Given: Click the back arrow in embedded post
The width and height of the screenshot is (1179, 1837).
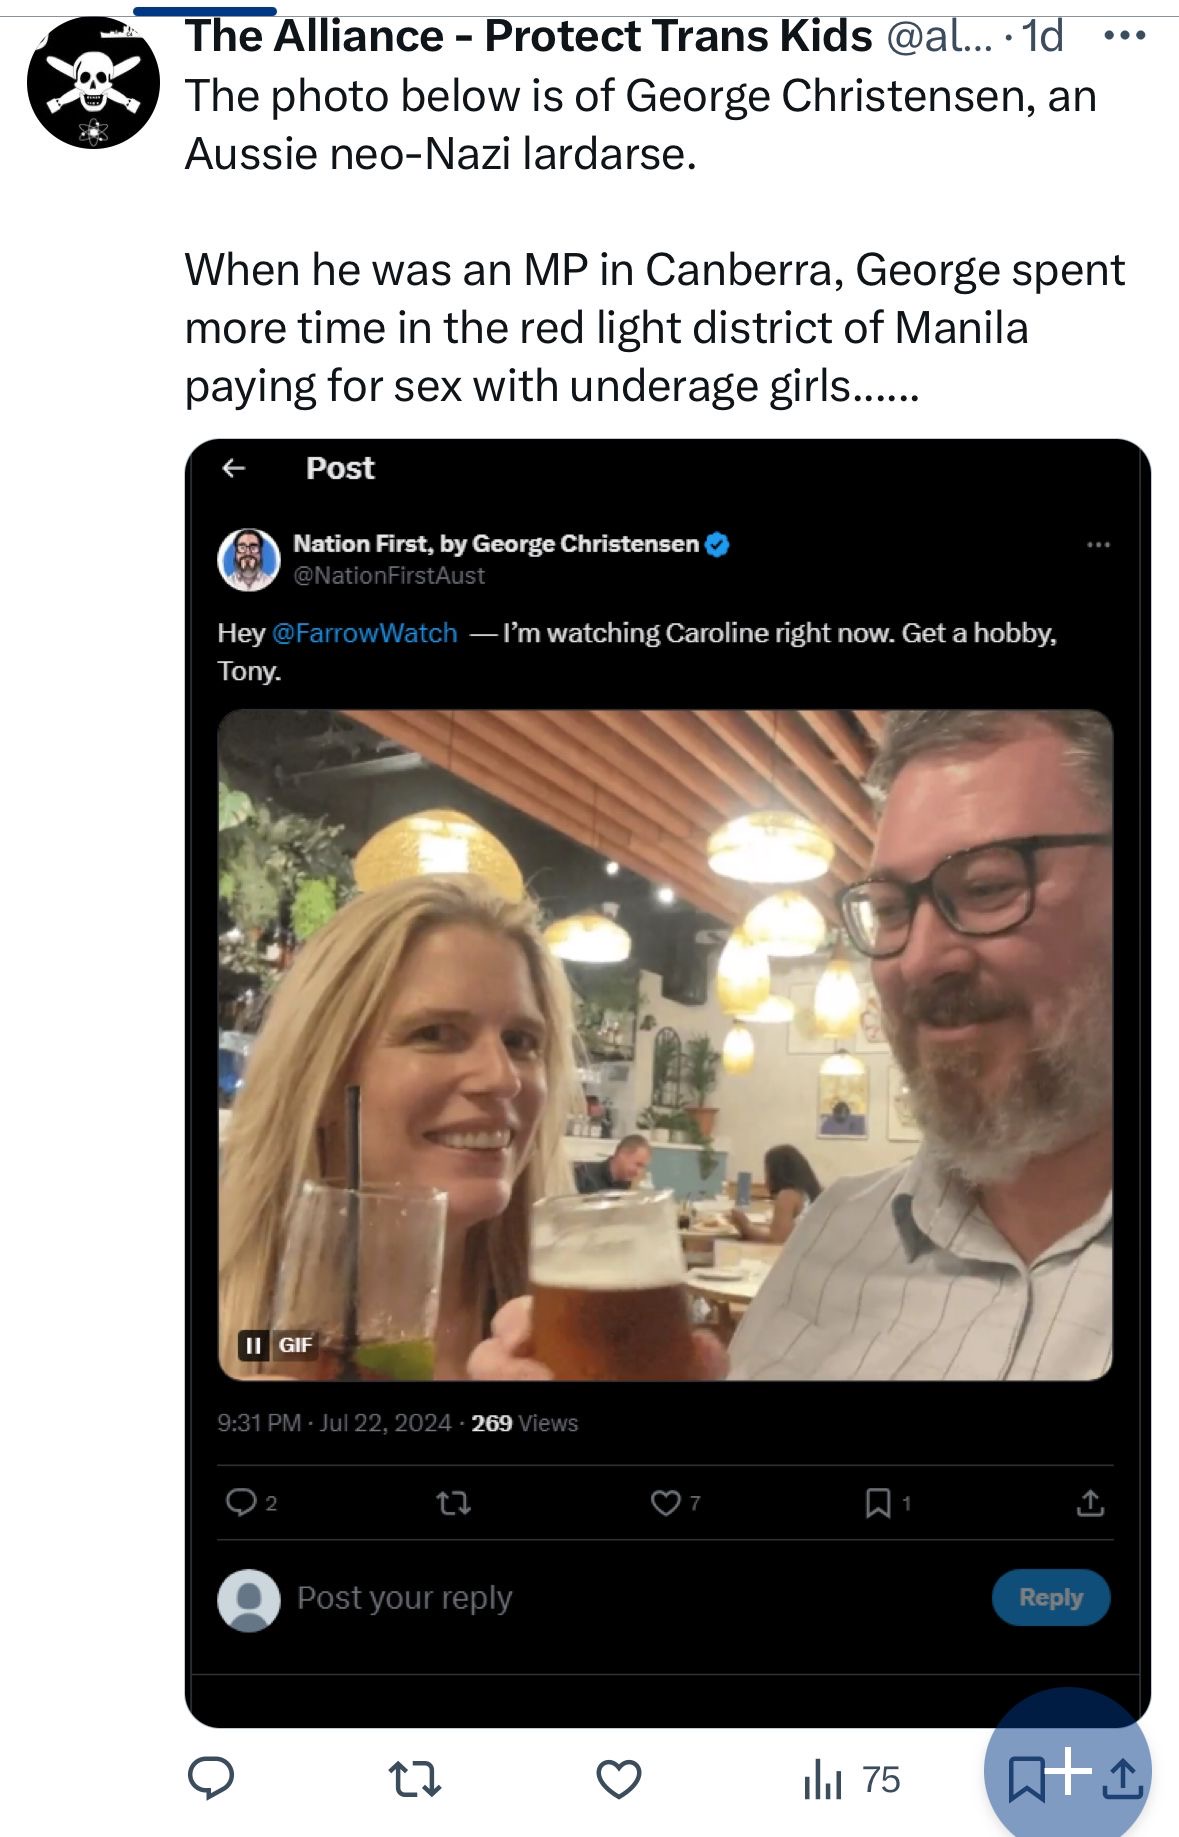Looking at the screenshot, I should click(x=234, y=468).
